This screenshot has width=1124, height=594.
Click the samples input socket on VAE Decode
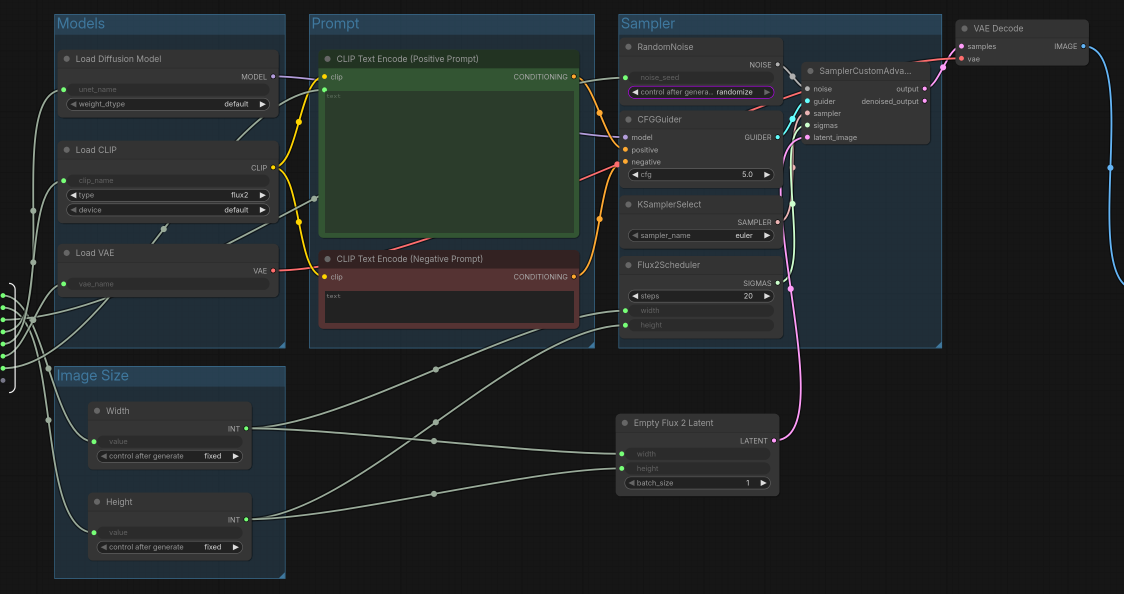click(961, 47)
